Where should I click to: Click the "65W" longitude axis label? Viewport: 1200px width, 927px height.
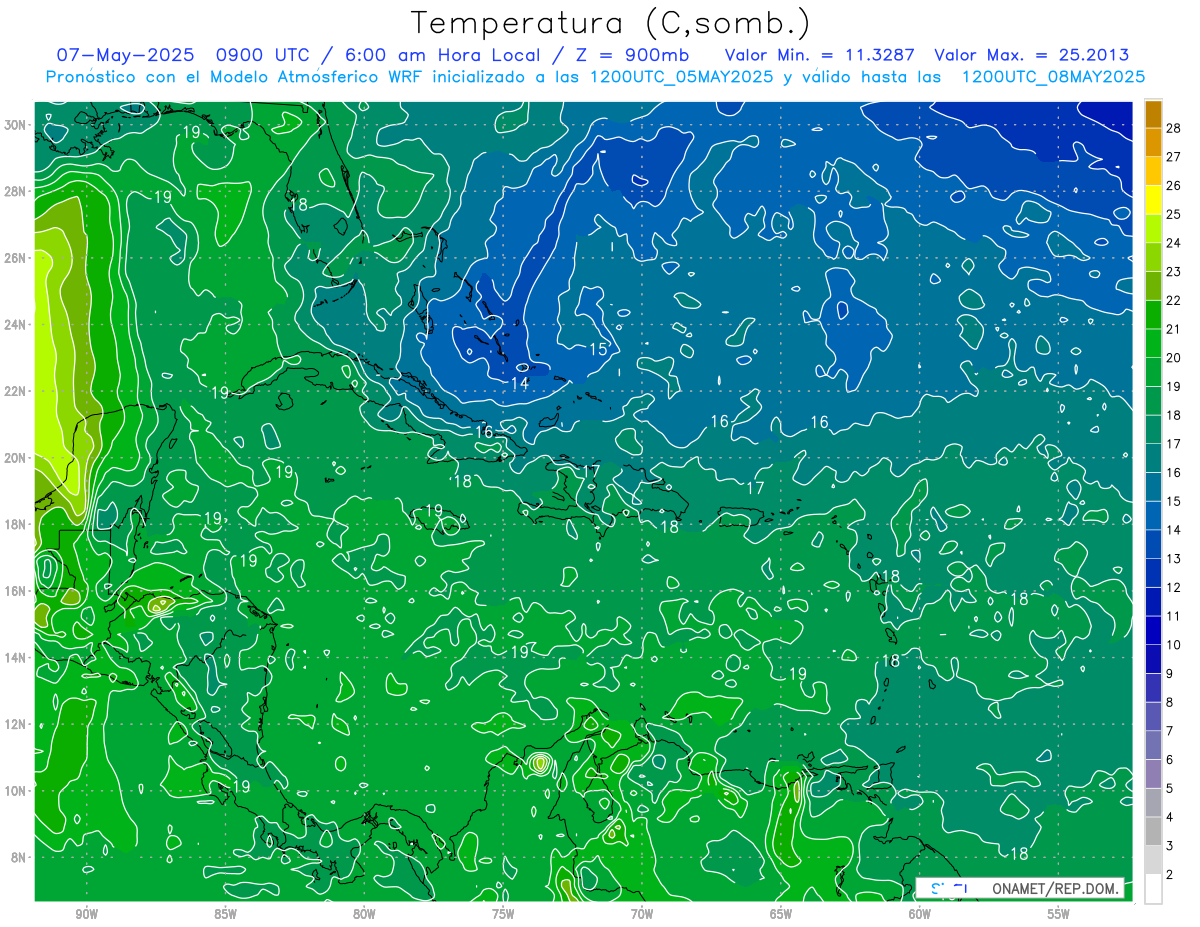781,914
